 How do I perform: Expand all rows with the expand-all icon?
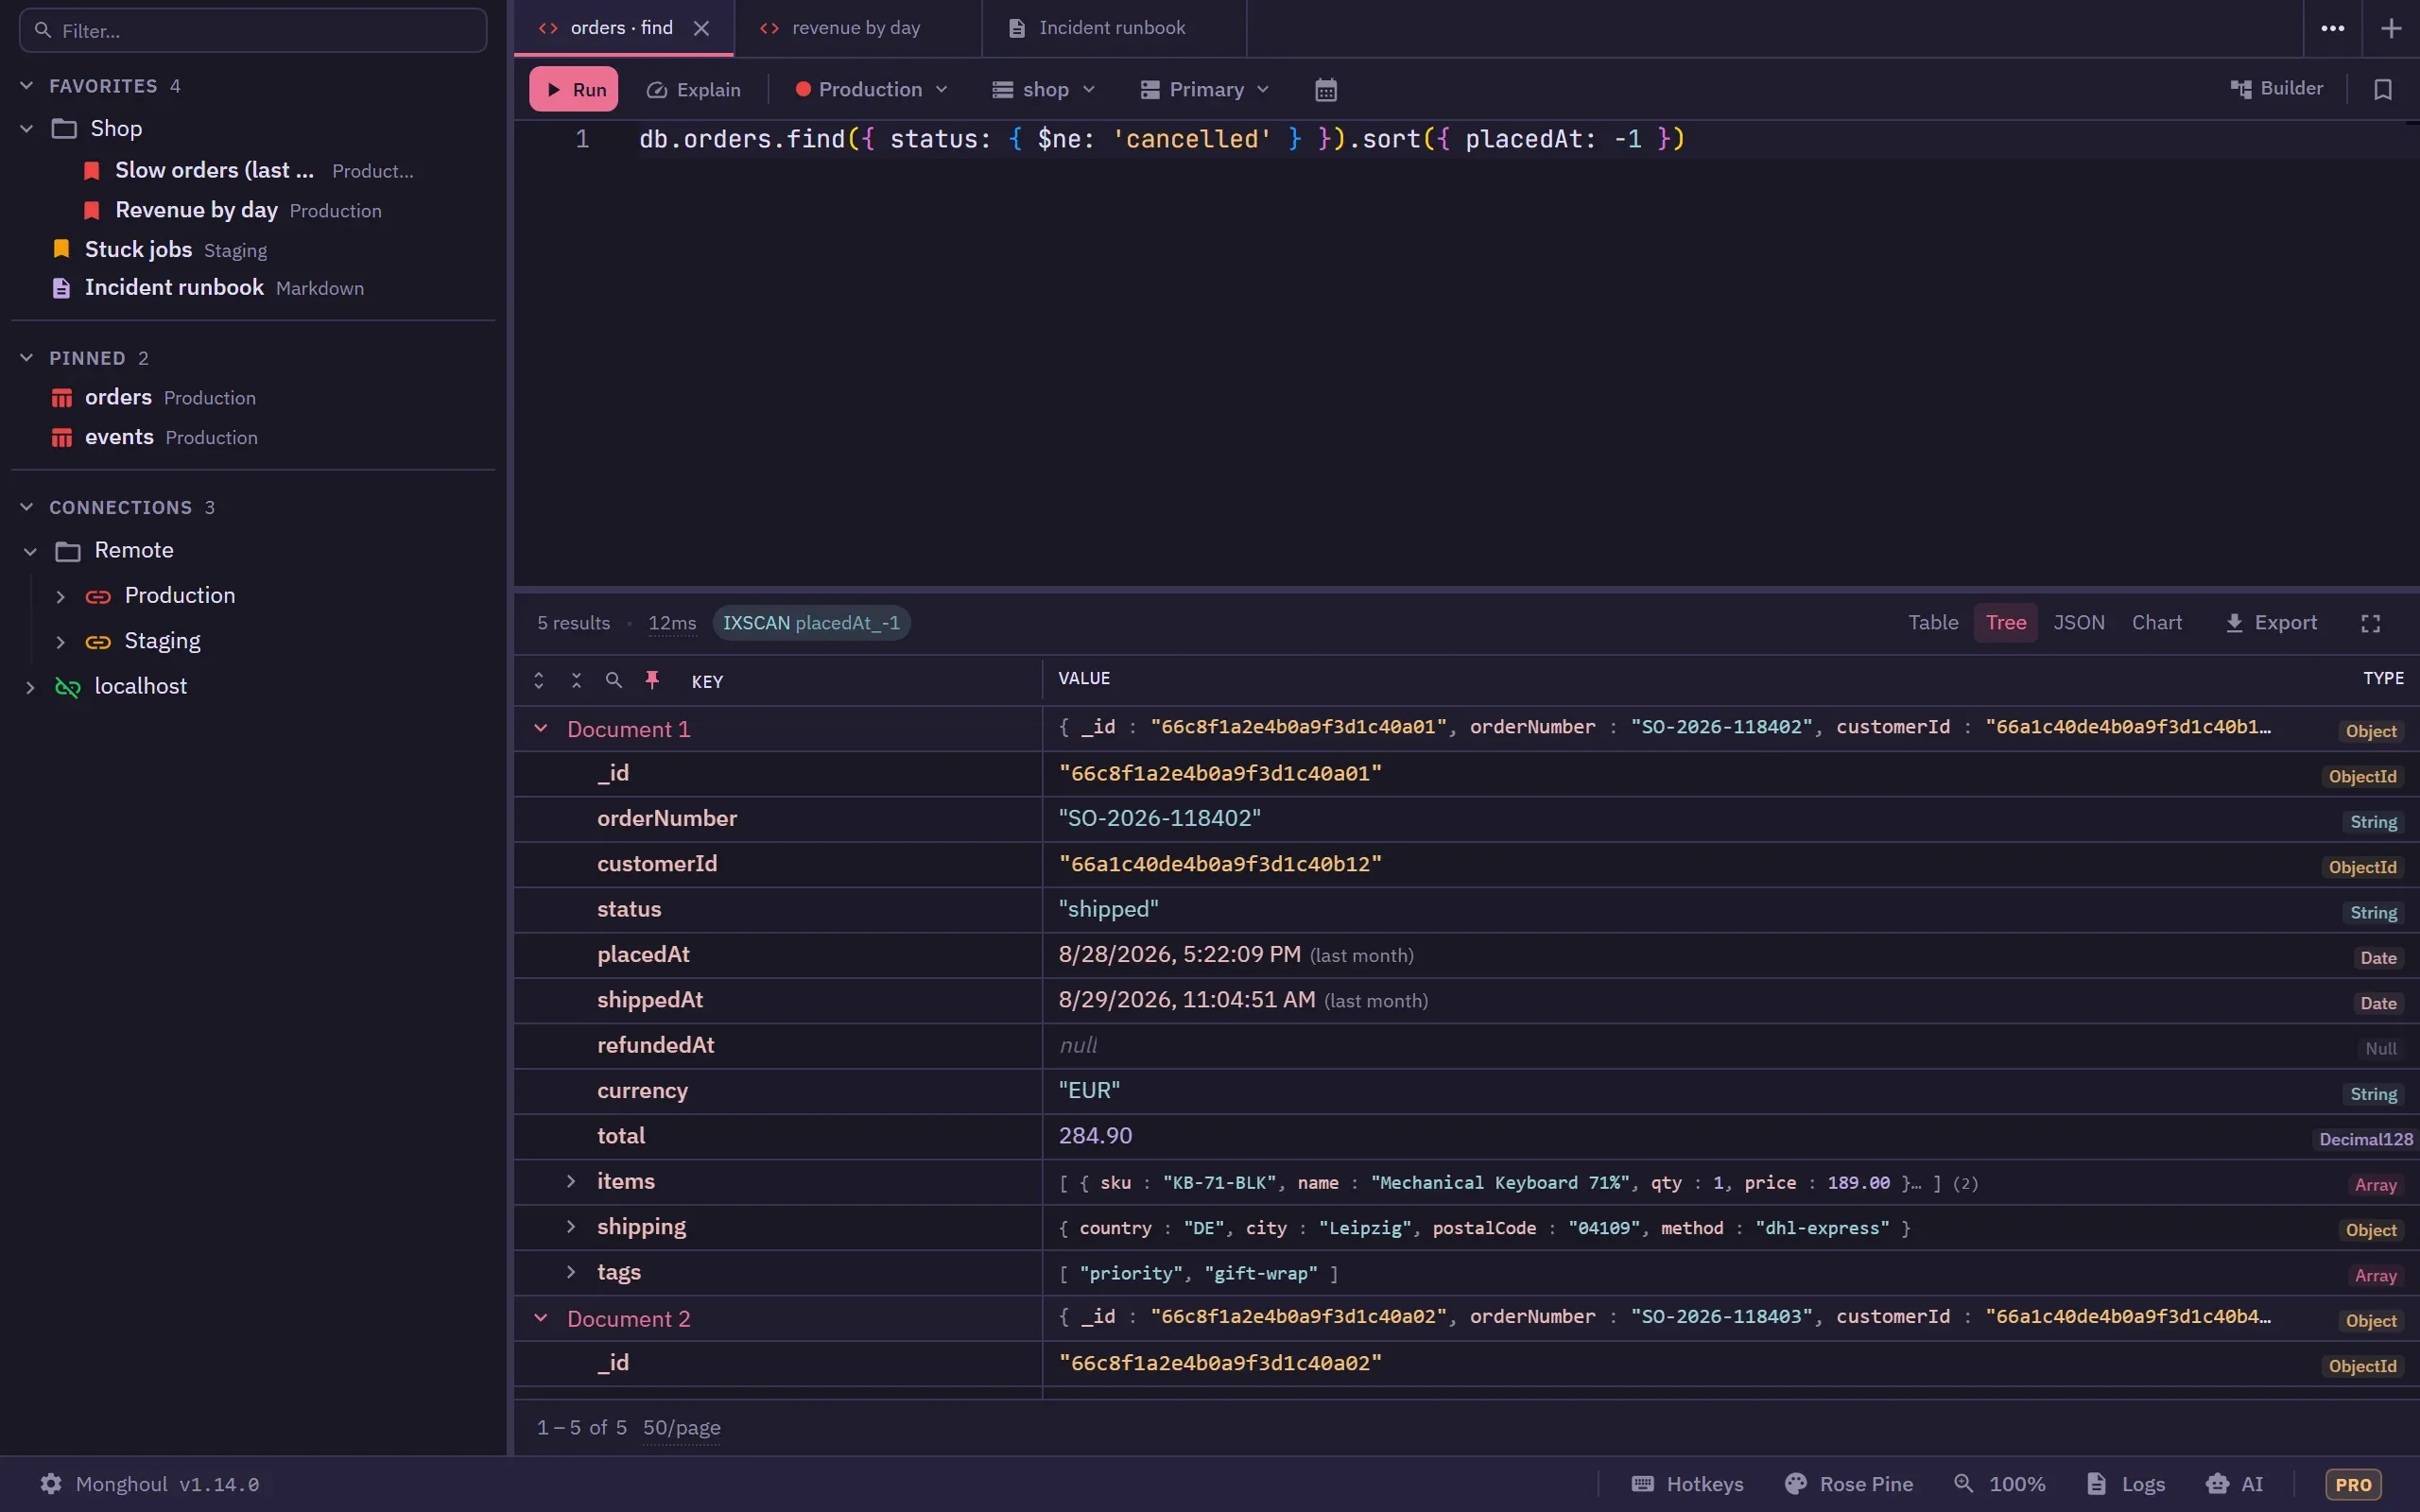point(538,680)
